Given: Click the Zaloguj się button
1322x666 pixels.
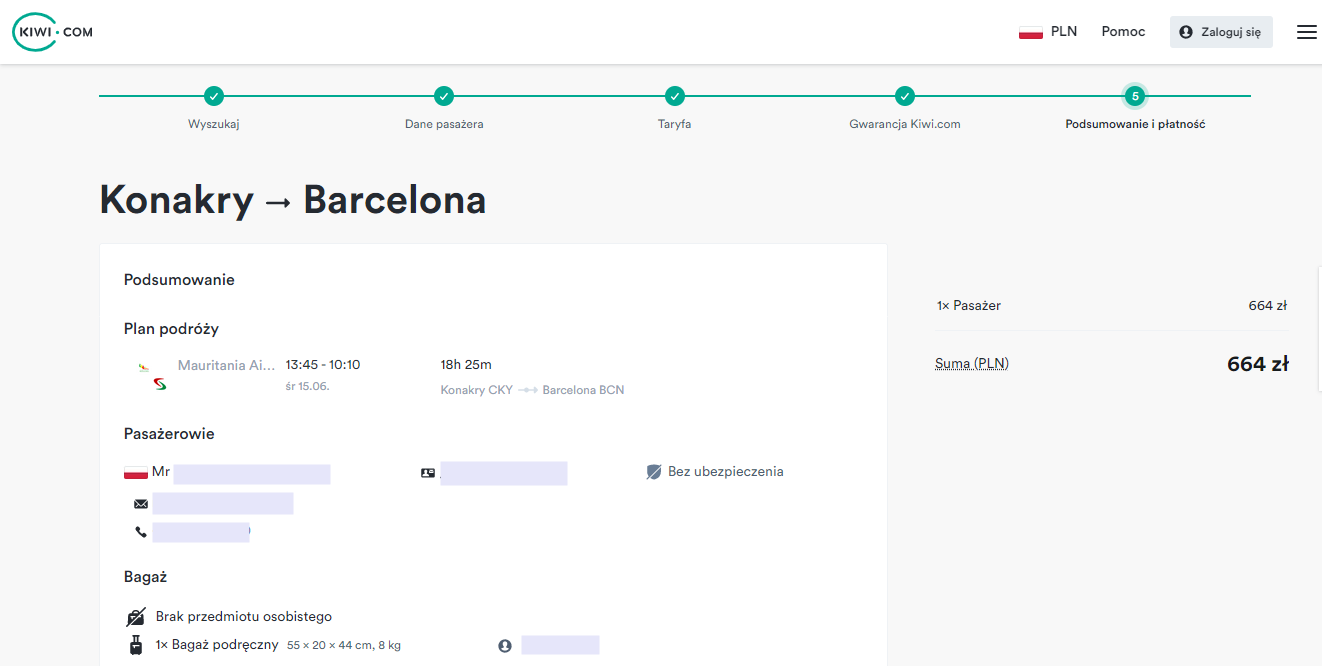Looking at the screenshot, I should 1221,32.
